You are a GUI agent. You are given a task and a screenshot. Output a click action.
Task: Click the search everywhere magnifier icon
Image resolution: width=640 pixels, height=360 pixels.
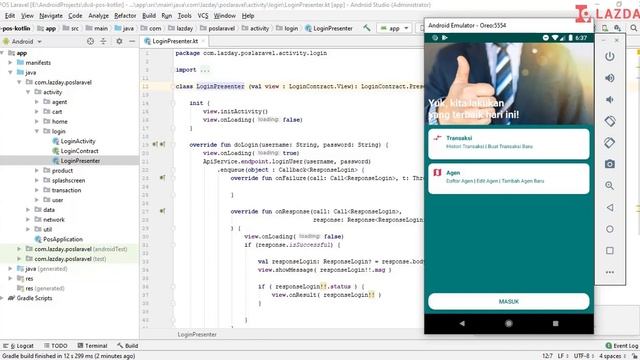coord(633,28)
